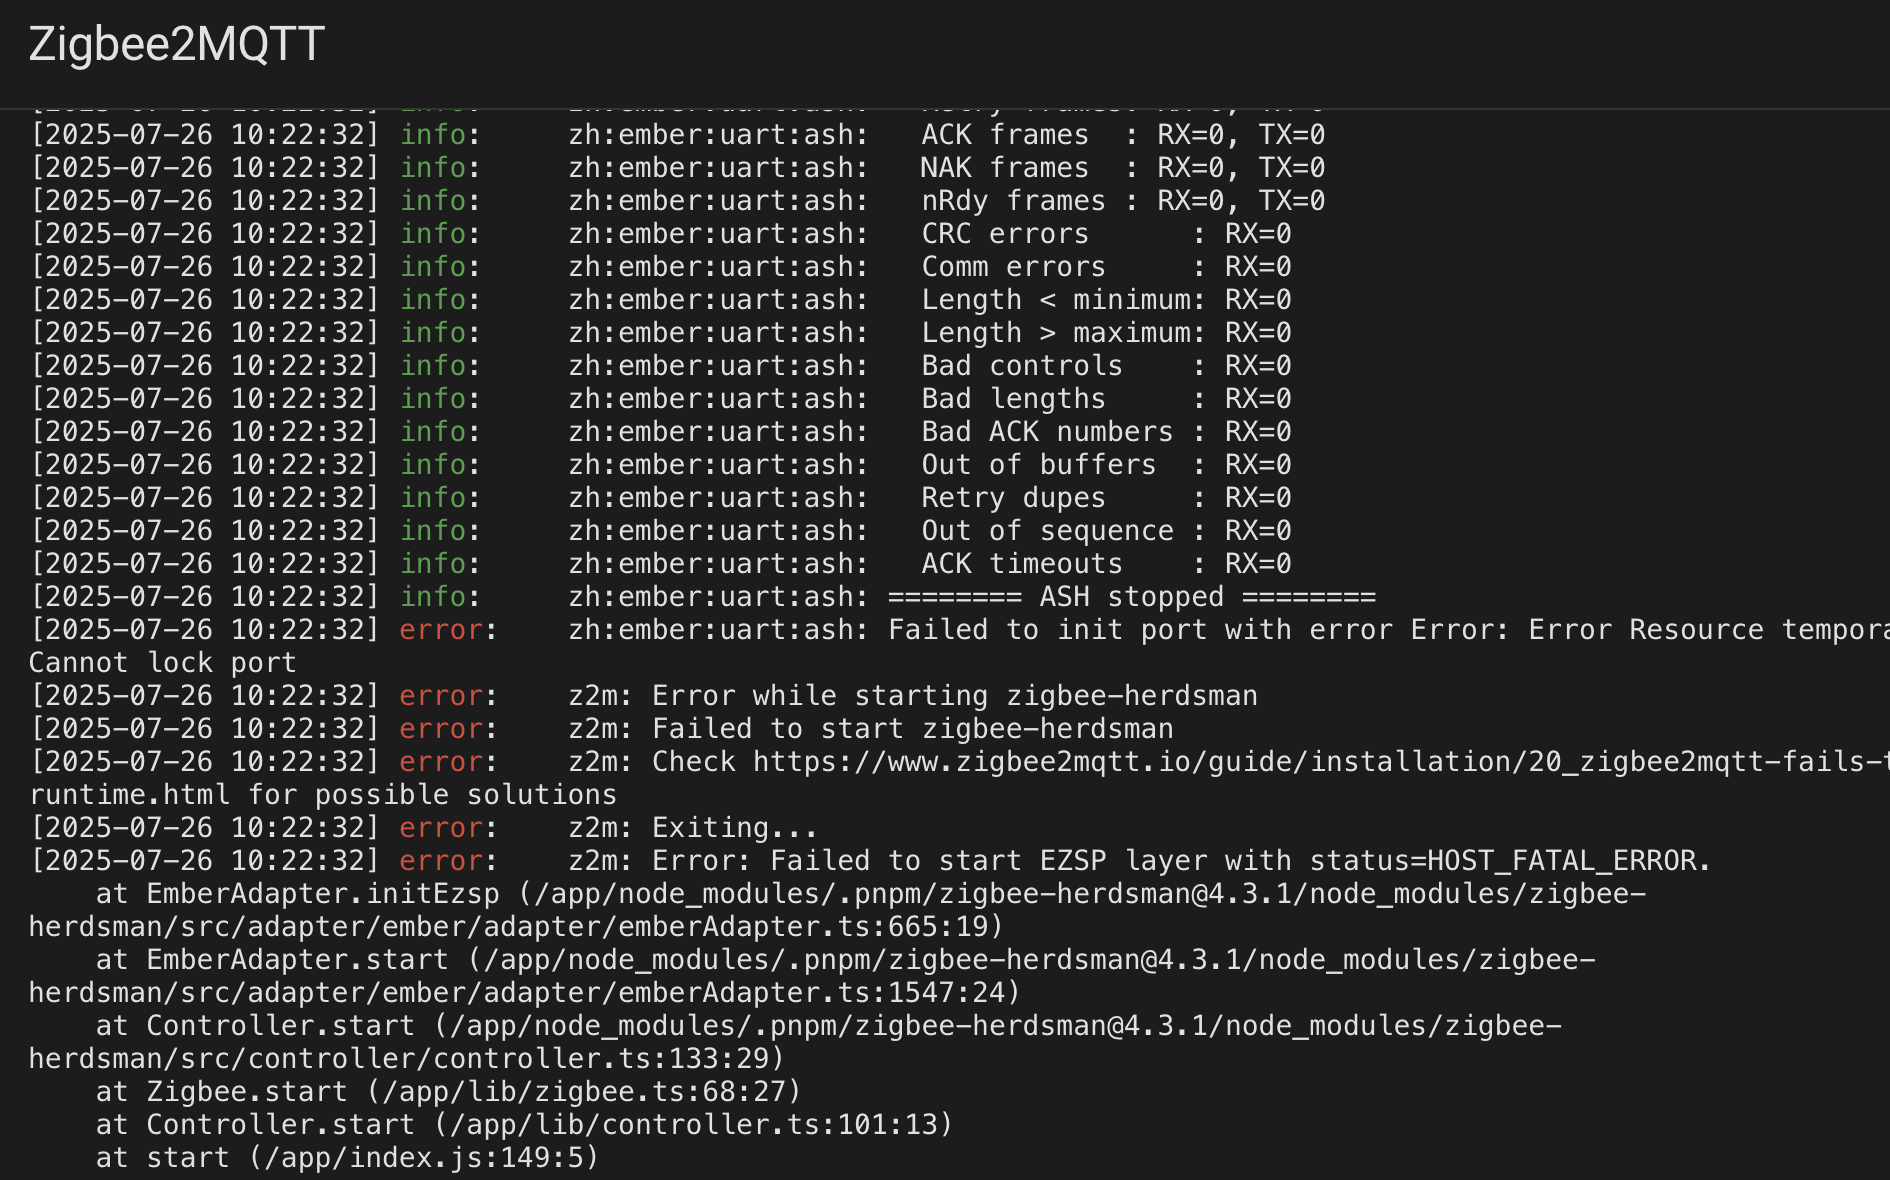The width and height of the screenshot is (1890, 1180).
Task: Click the HOST_FATAL_ERROR status text
Action: [1567, 861]
